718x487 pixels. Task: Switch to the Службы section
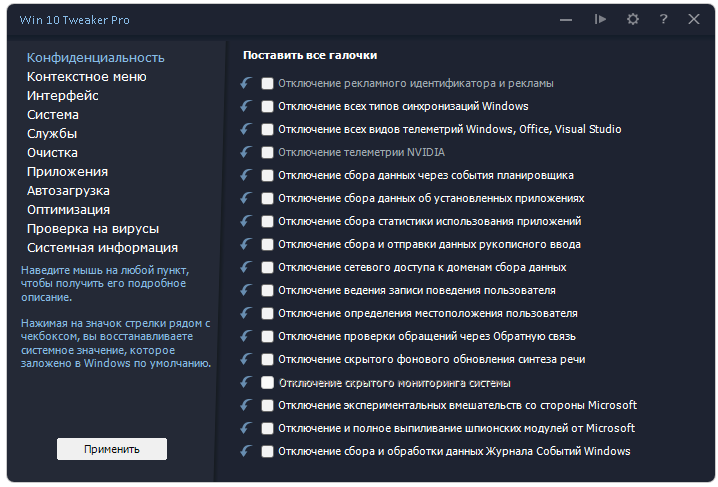52,134
